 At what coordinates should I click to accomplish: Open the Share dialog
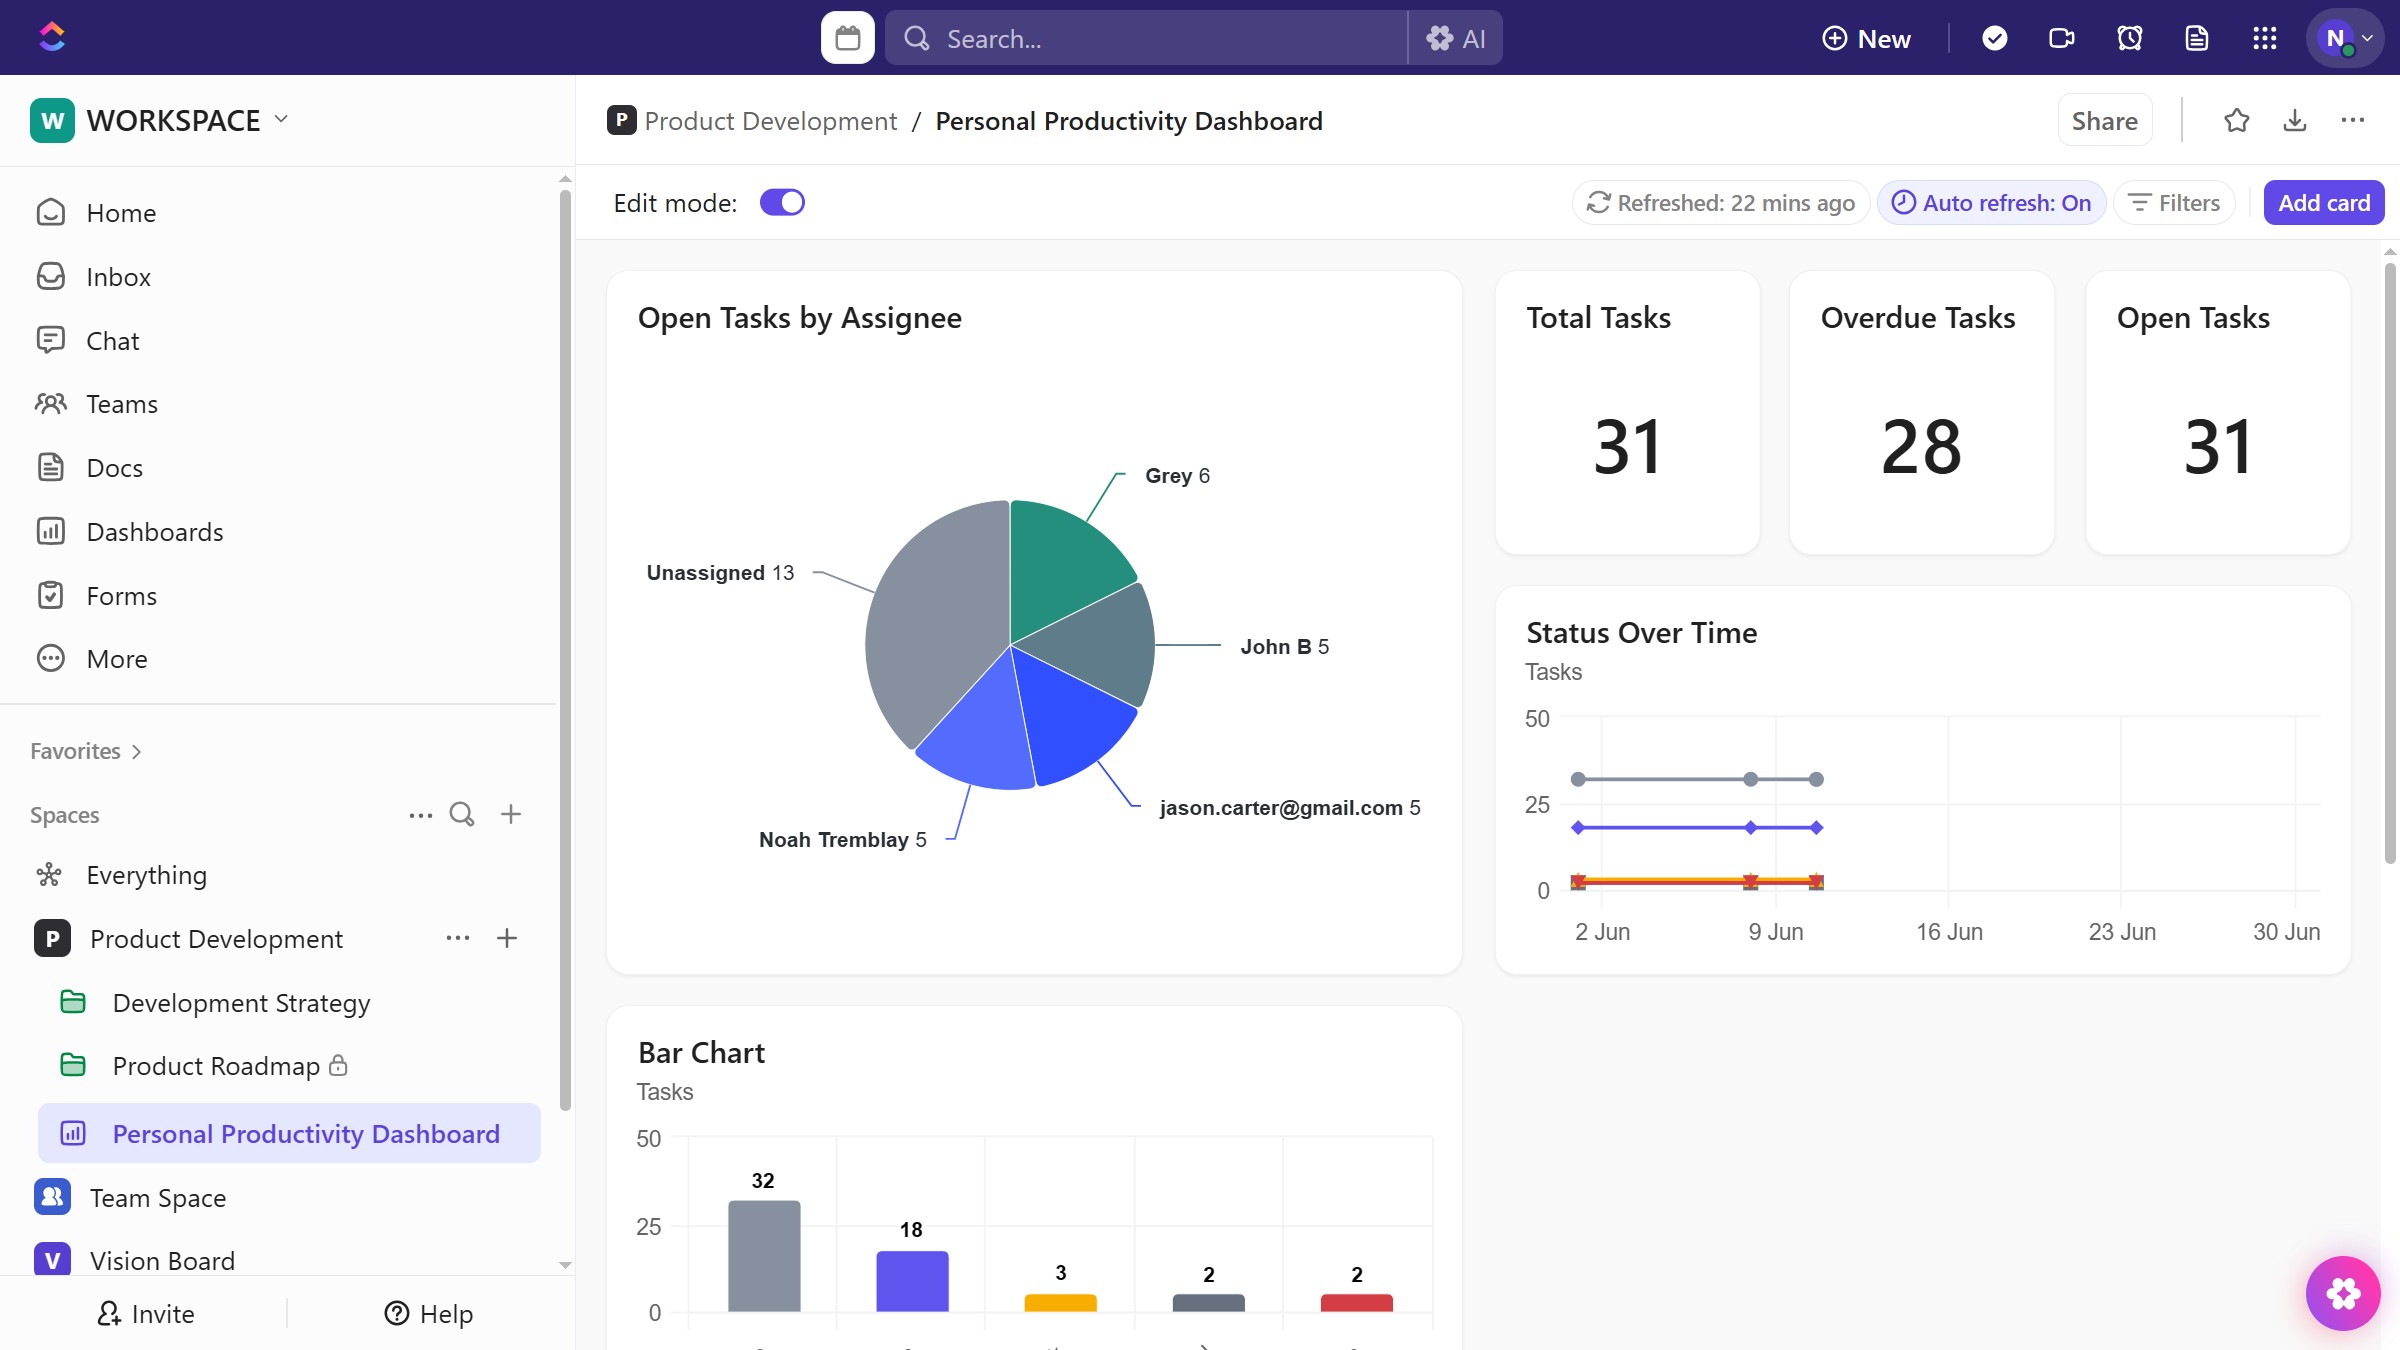tap(2104, 120)
